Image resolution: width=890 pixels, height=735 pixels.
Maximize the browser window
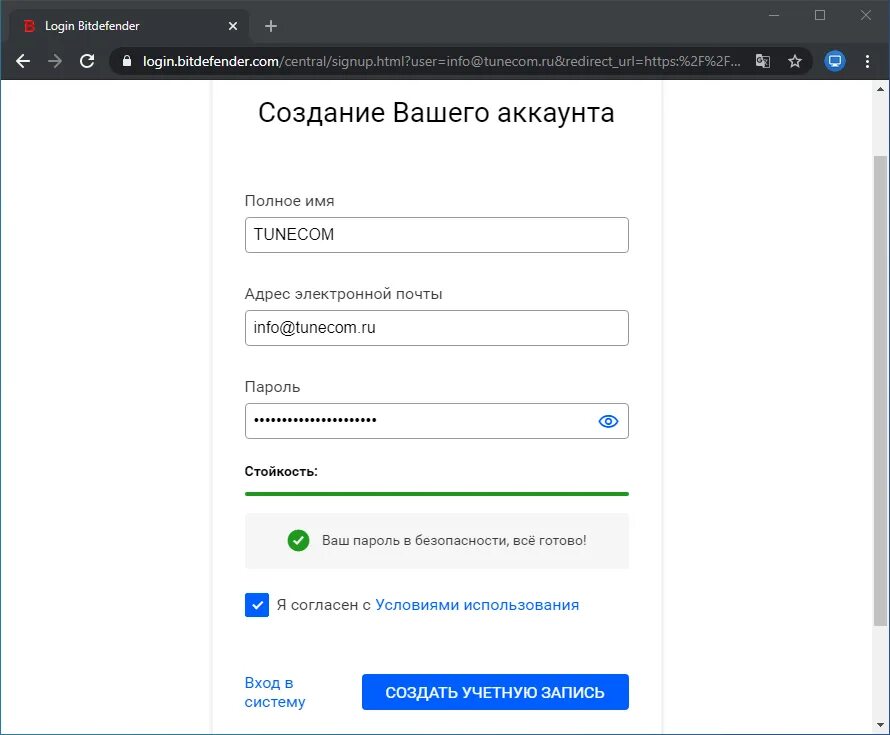[820, 15]
